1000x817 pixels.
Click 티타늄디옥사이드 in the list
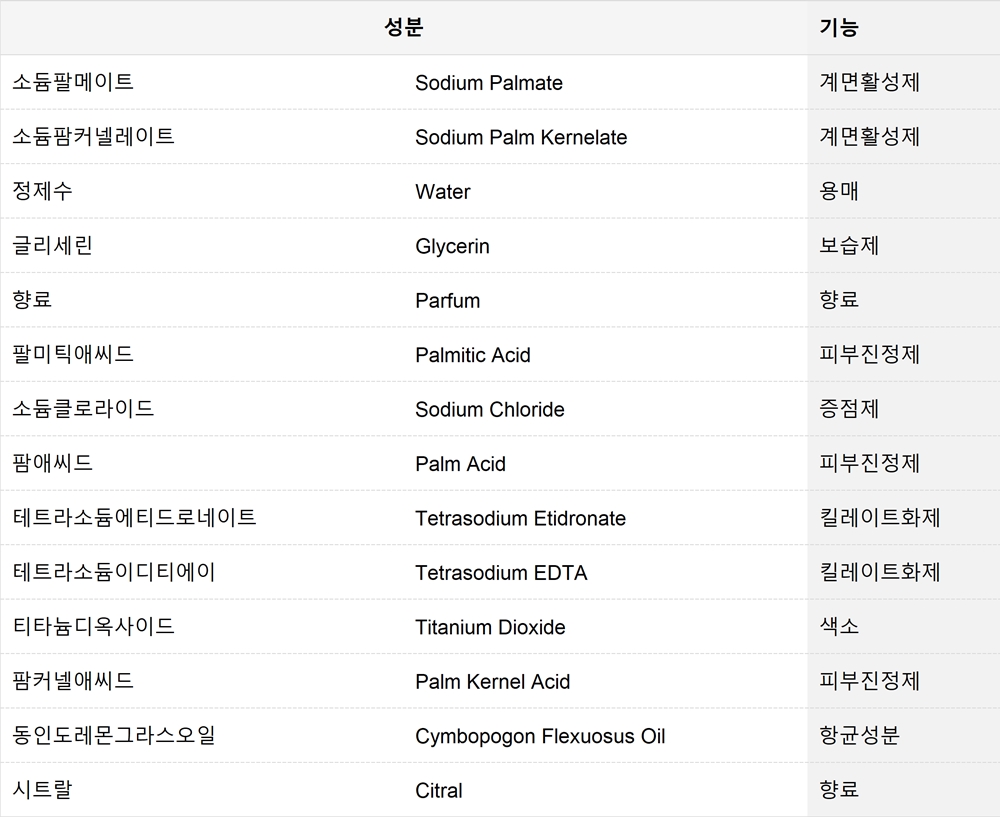(93, 626)
